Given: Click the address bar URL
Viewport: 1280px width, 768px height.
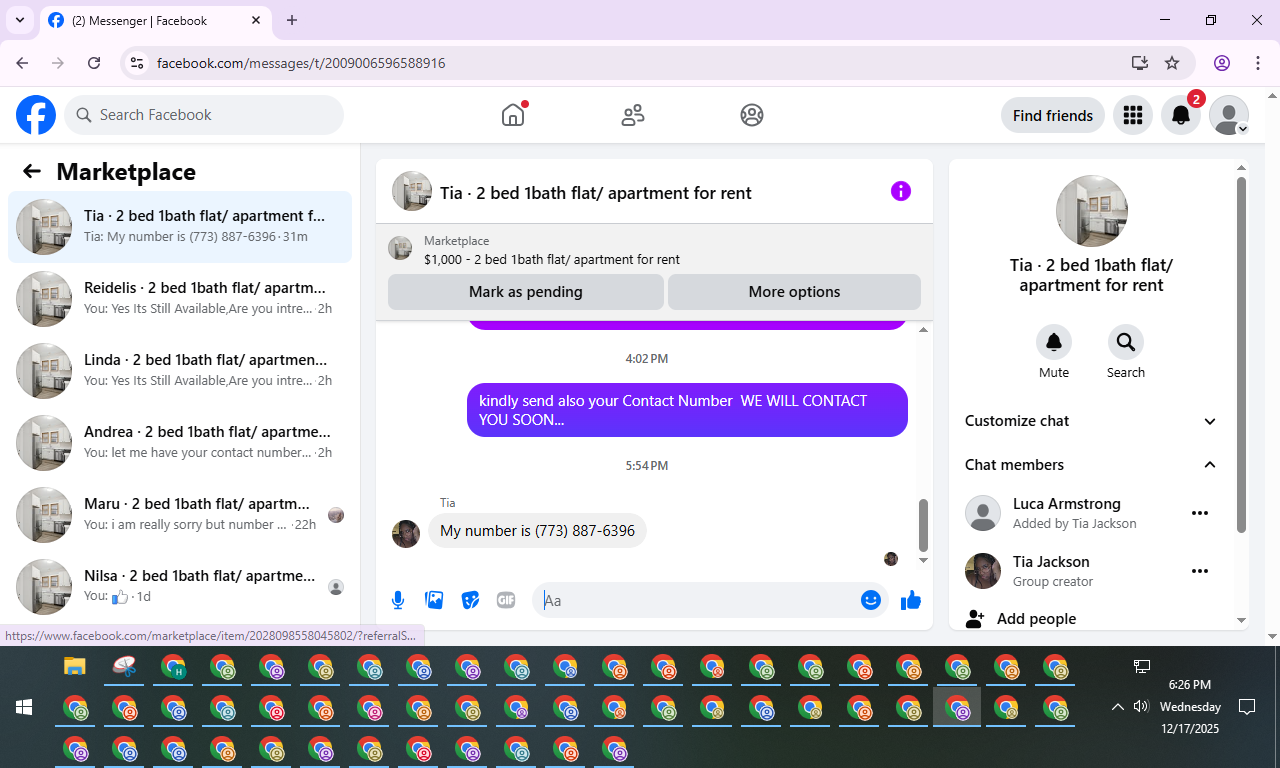Looking at the screenshot, I should click(x=301, y=63).
